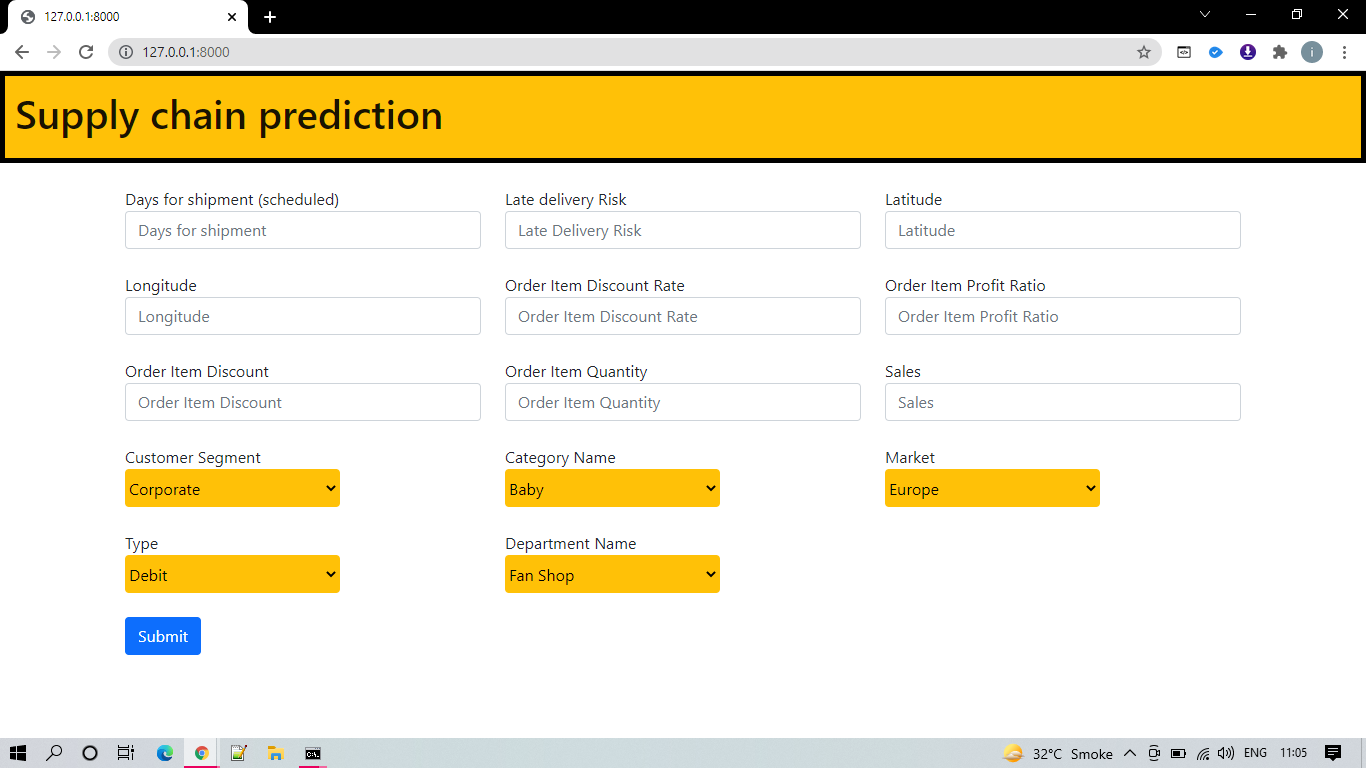Click the Sales input field

pos(1062,402)
